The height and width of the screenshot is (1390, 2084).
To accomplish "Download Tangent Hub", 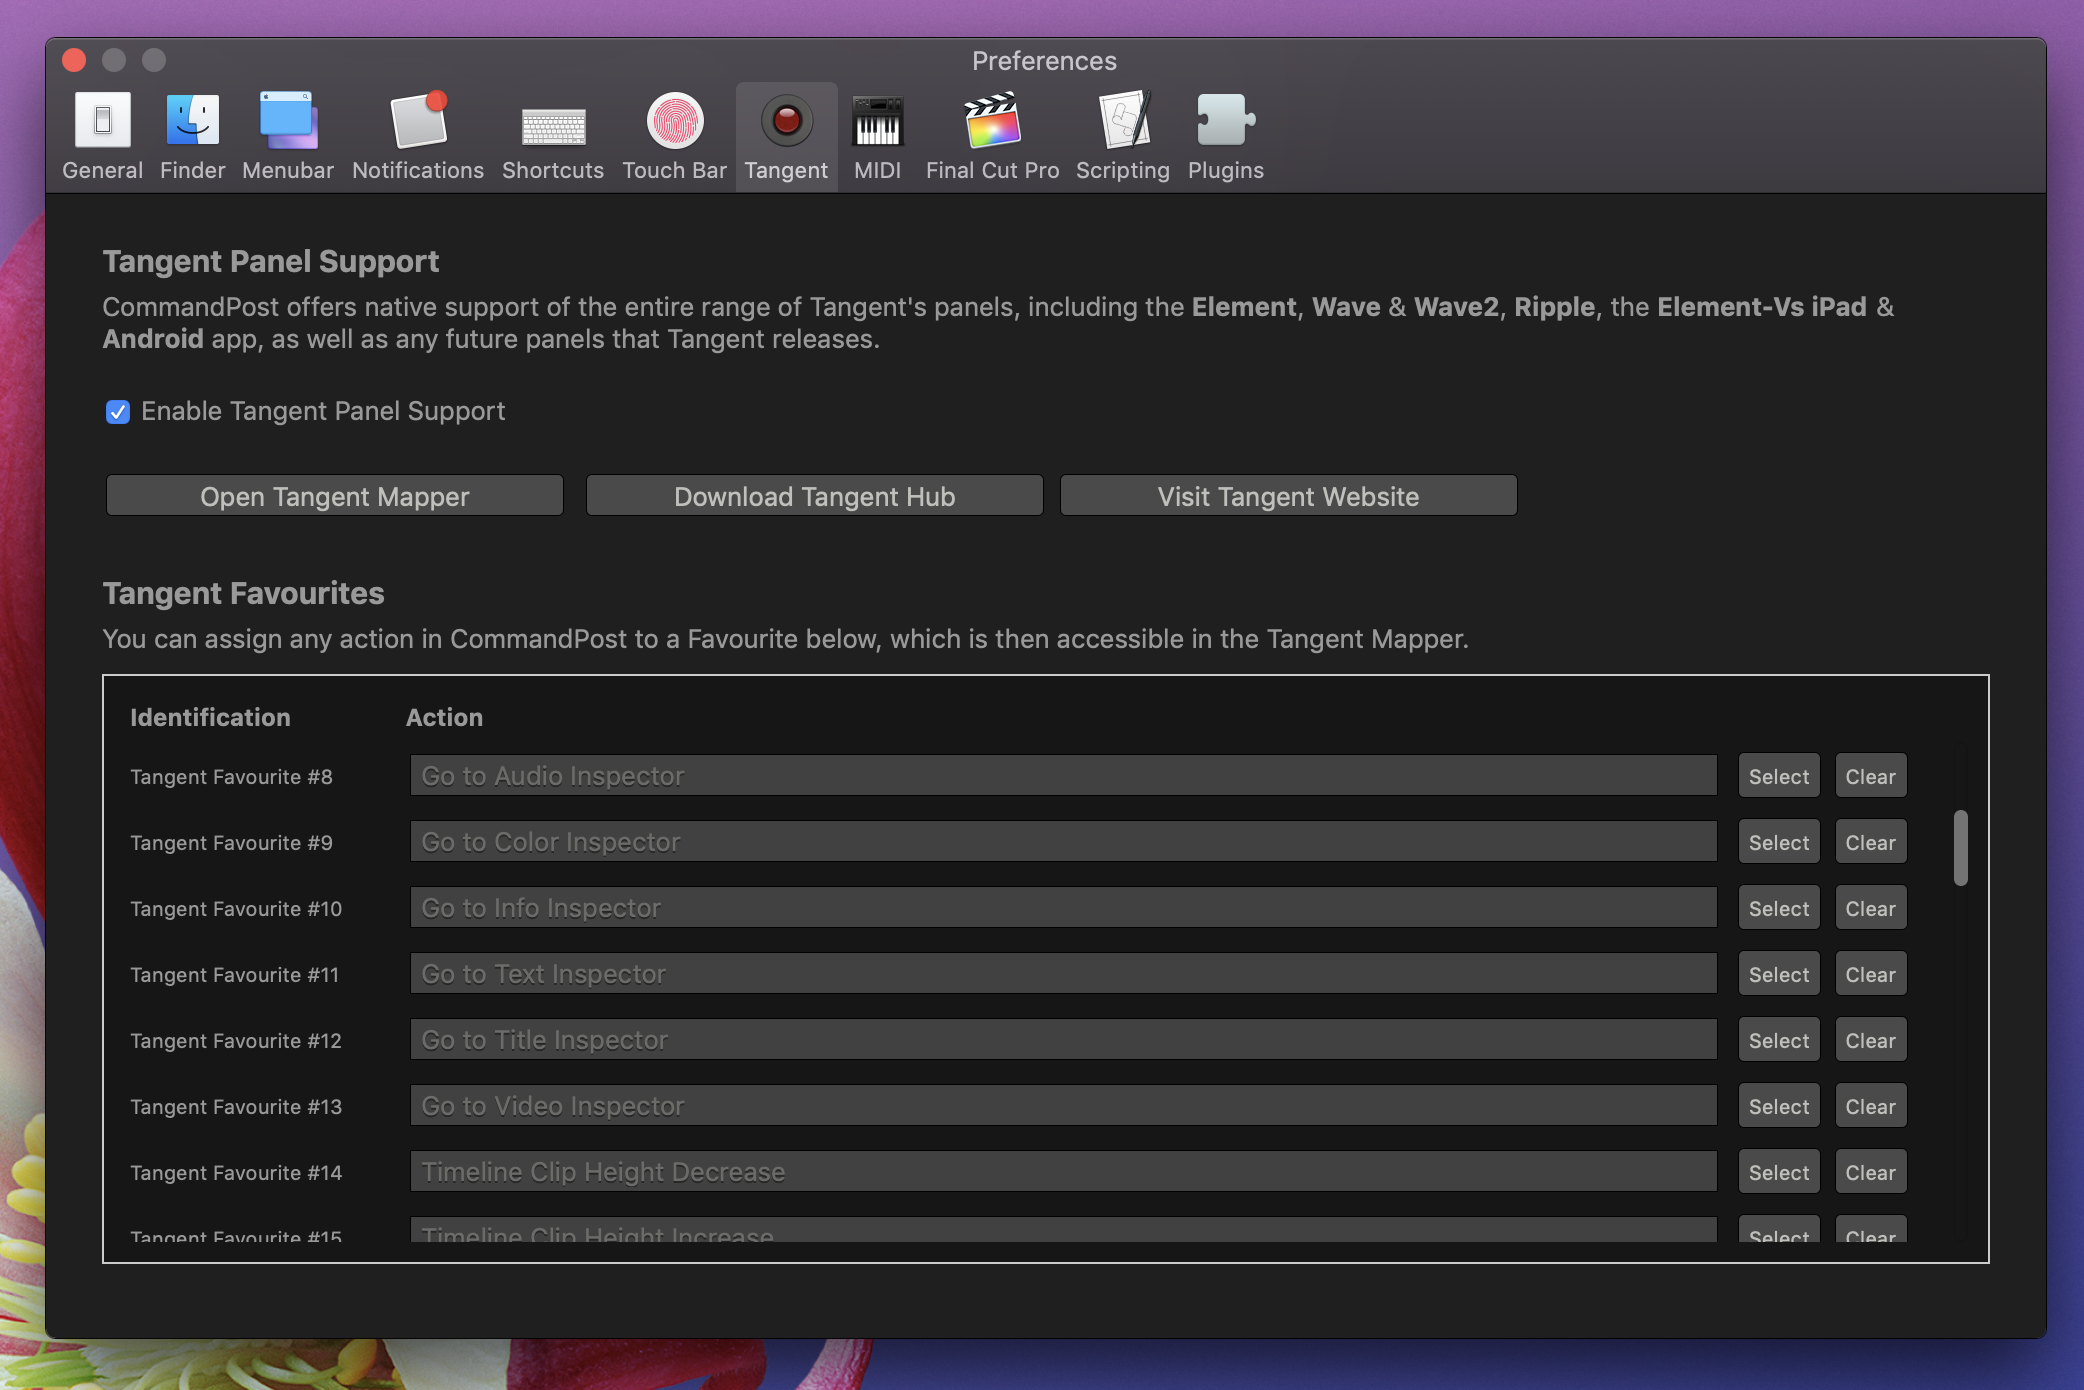I will tap(813, 495).
